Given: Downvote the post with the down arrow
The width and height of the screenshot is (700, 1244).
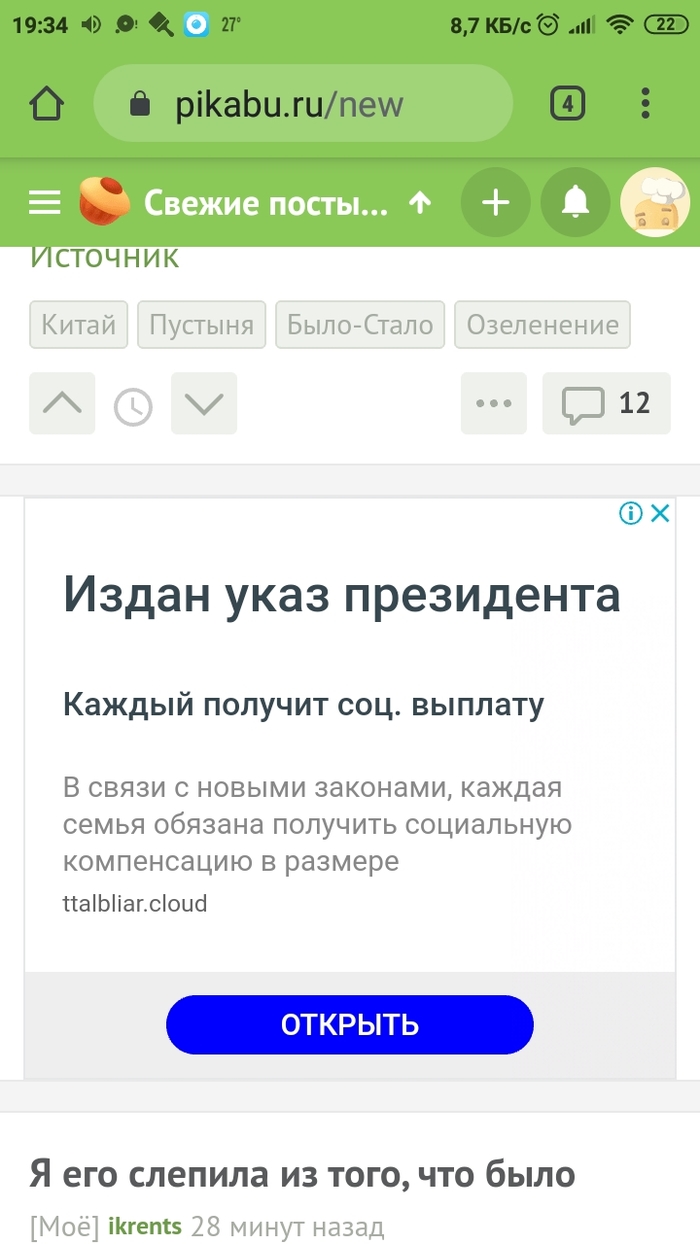Looking at the screenshot, I should 204,403.
